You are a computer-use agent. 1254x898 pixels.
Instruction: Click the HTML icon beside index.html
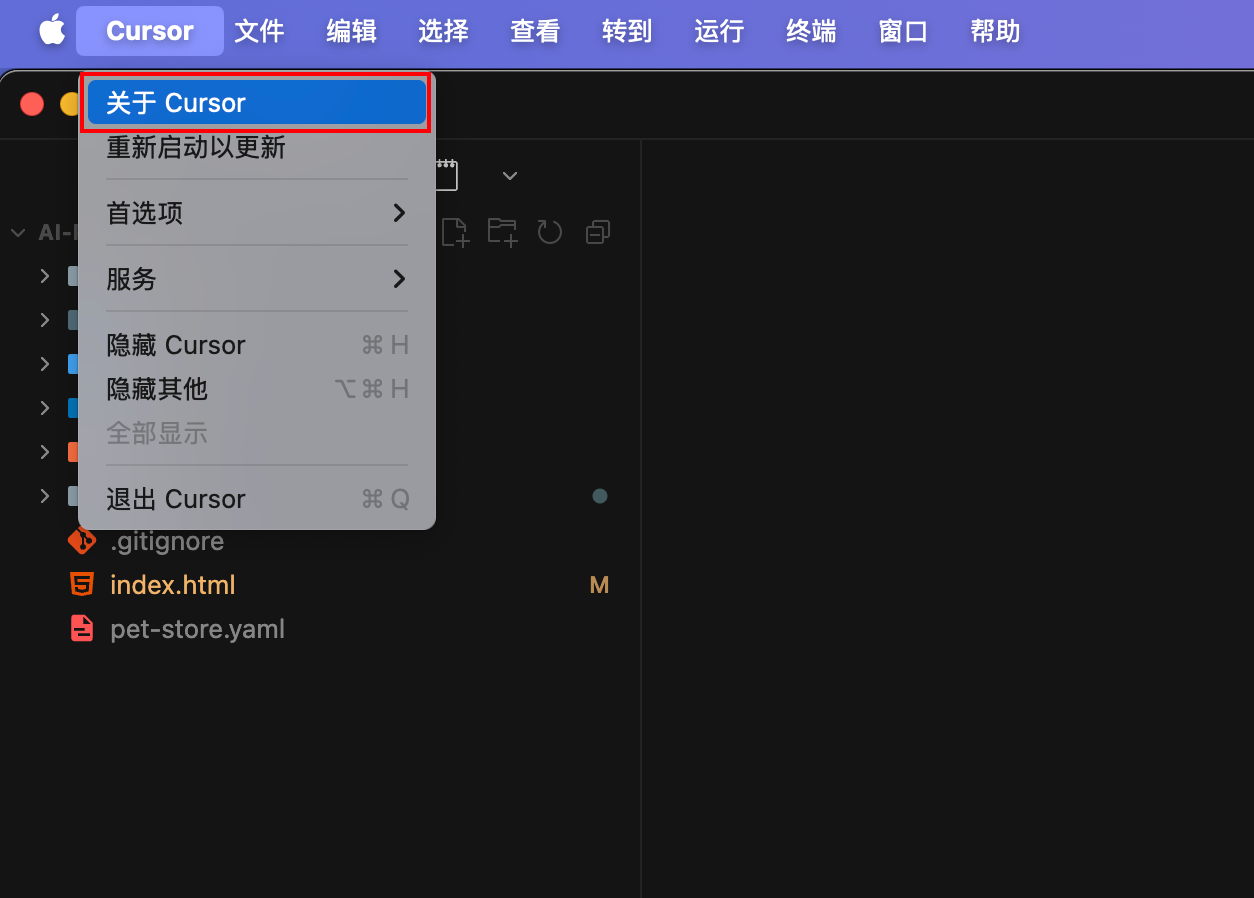pyautogui.click(x=81, y=584)
